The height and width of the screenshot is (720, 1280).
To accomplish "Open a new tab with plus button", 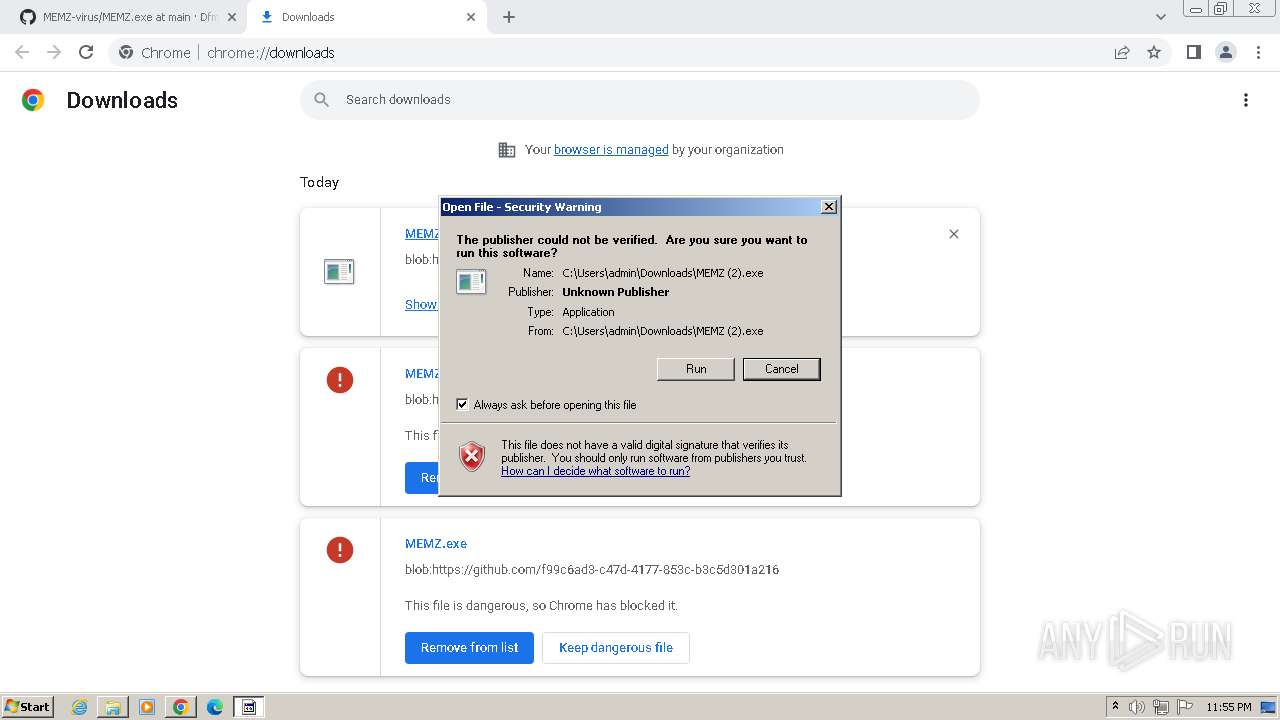I will 509,17.
